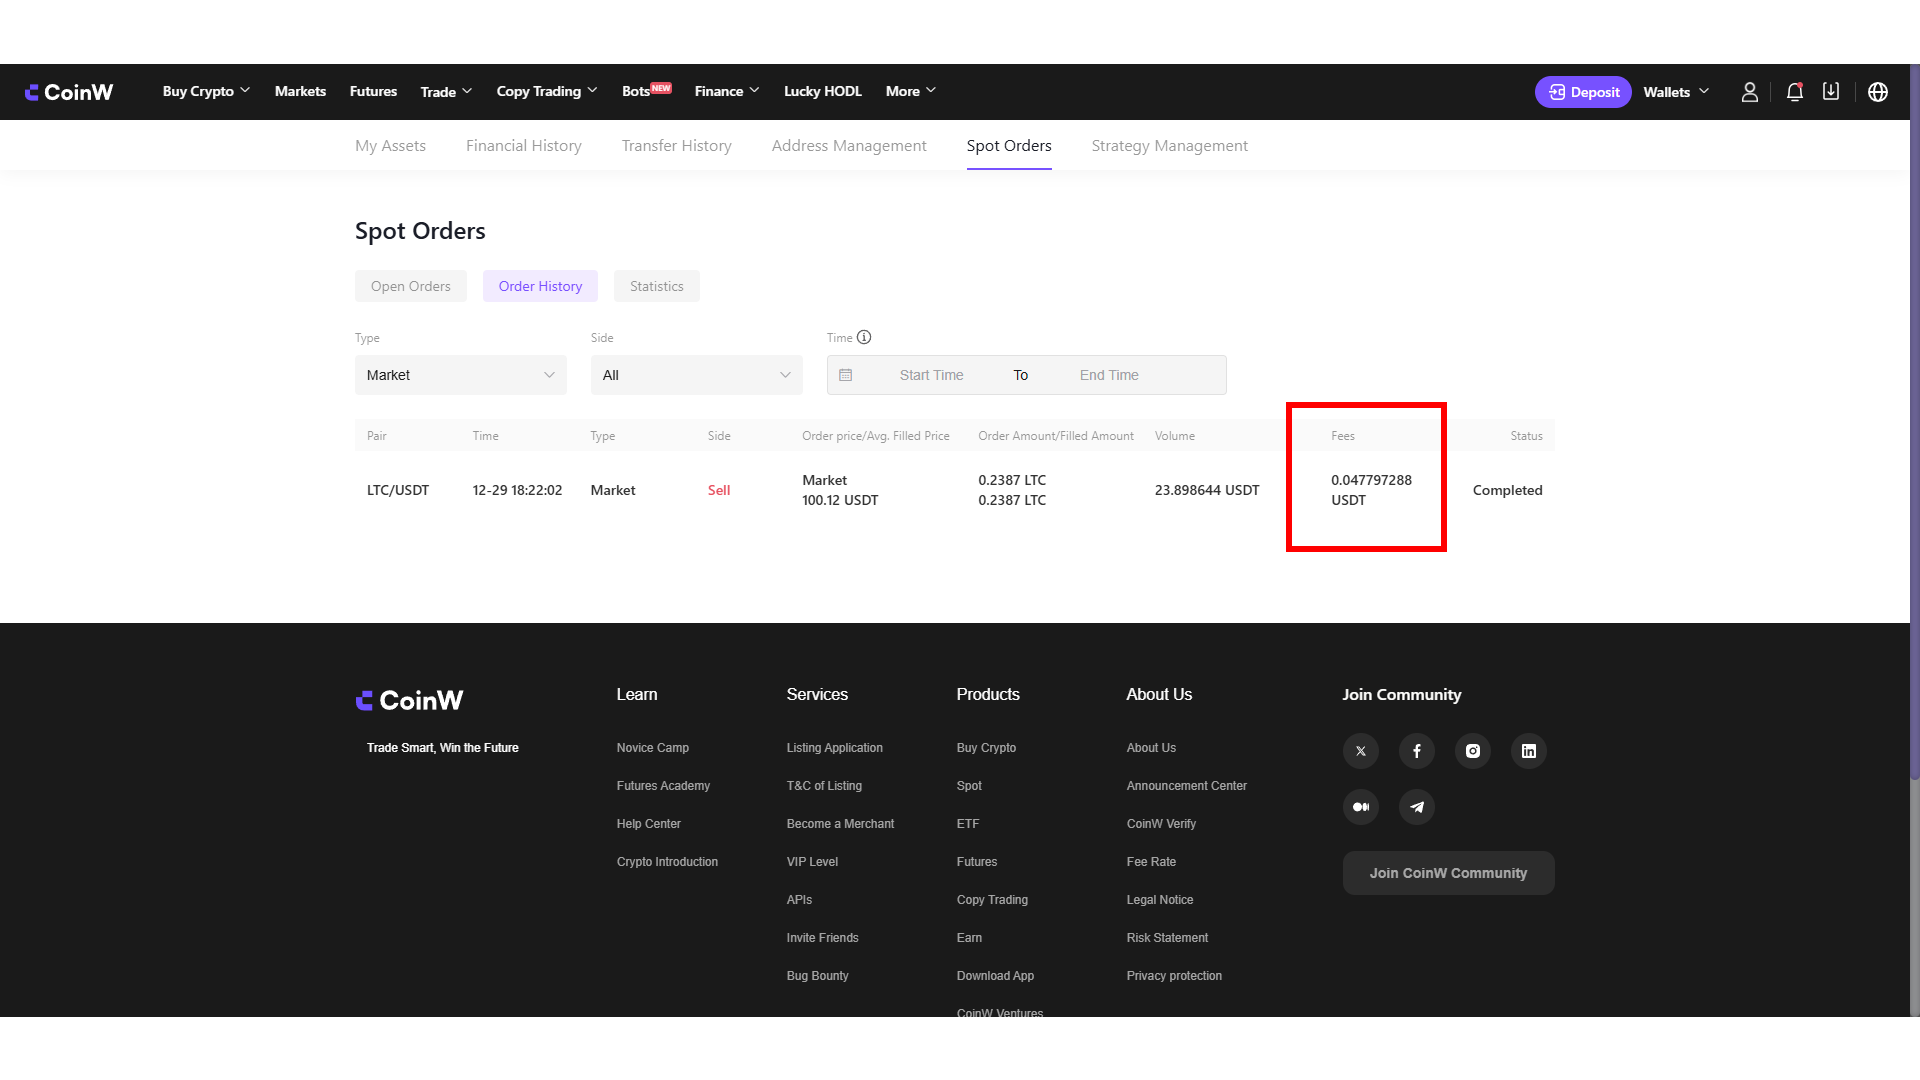Click the Completed status text

[x=1508, y=490]
